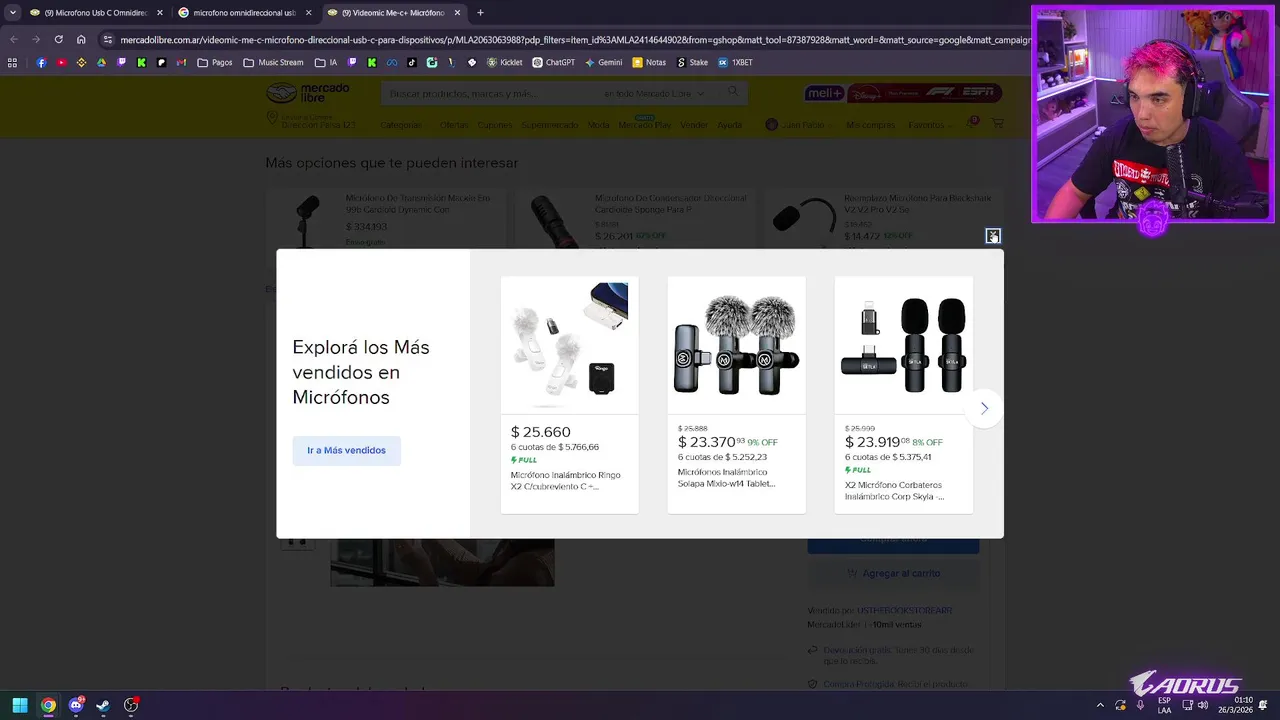Open the Gmail bookmark
1280x720 pixels.
coord(181,62)
